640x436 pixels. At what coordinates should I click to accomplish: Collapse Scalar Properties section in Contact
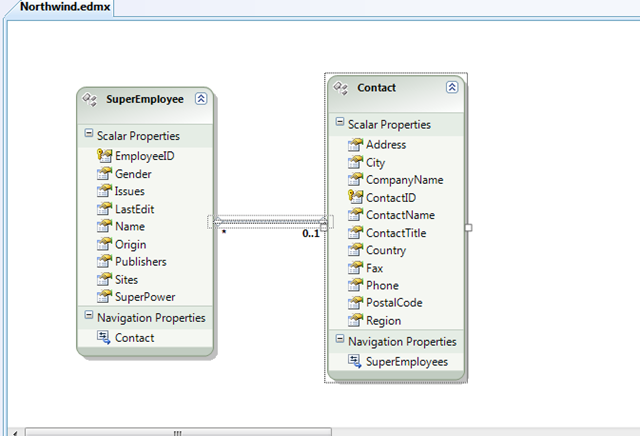coord(339,124)
